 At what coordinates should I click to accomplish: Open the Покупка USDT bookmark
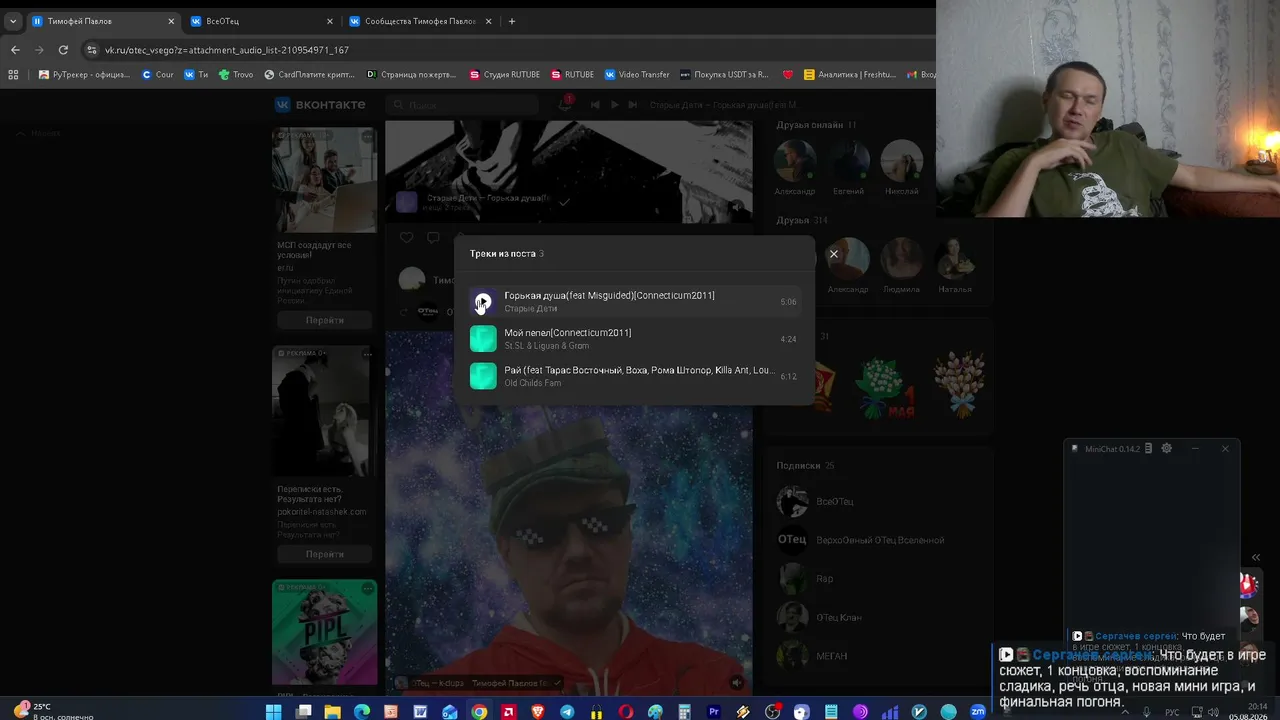724,74
